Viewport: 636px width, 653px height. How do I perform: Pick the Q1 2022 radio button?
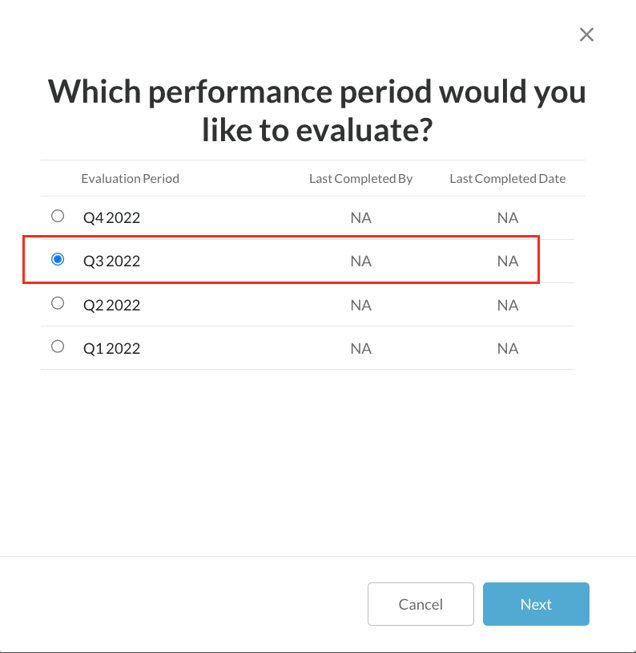coord(58,347)
